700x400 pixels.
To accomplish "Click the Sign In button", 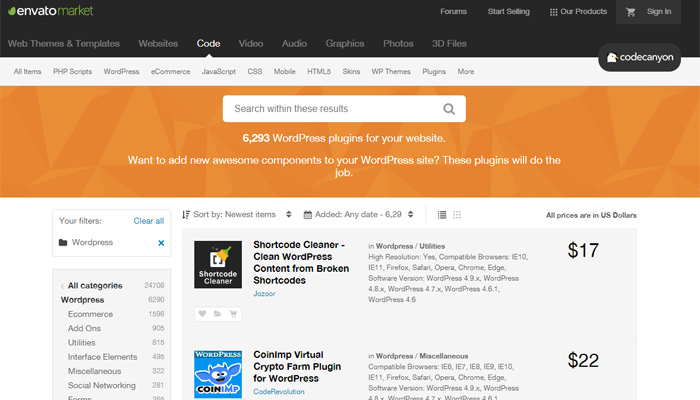I will click(659, 12).
